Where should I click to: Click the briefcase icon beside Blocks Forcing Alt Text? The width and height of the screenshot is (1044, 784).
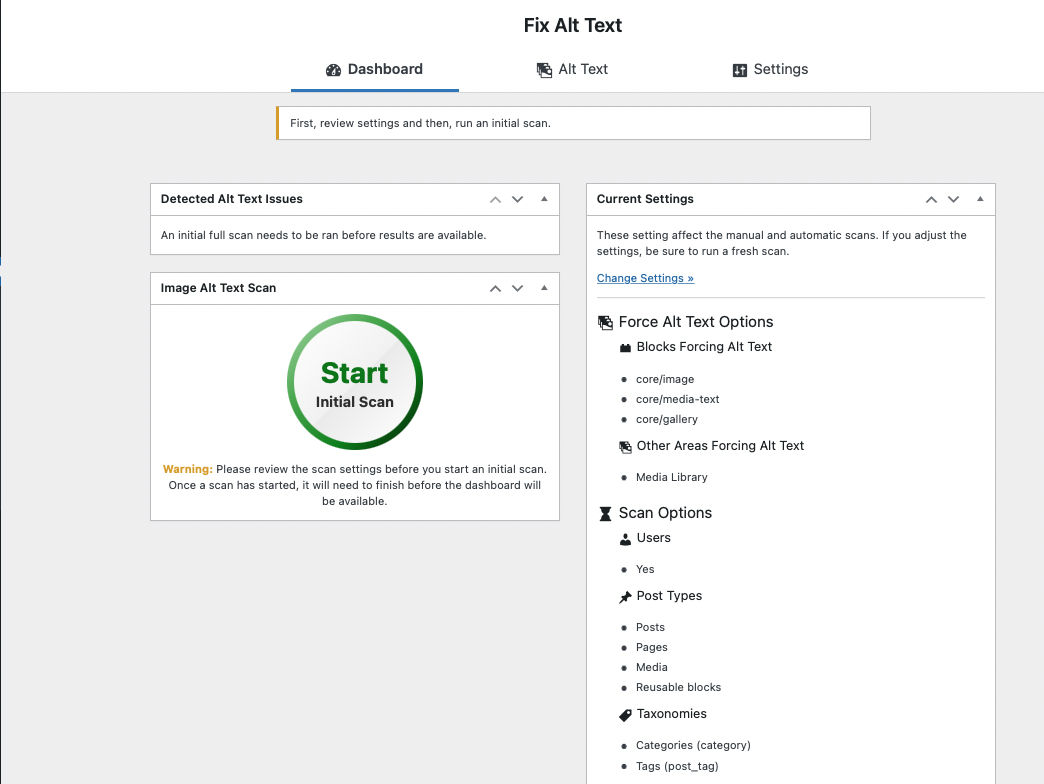point(625,347)
